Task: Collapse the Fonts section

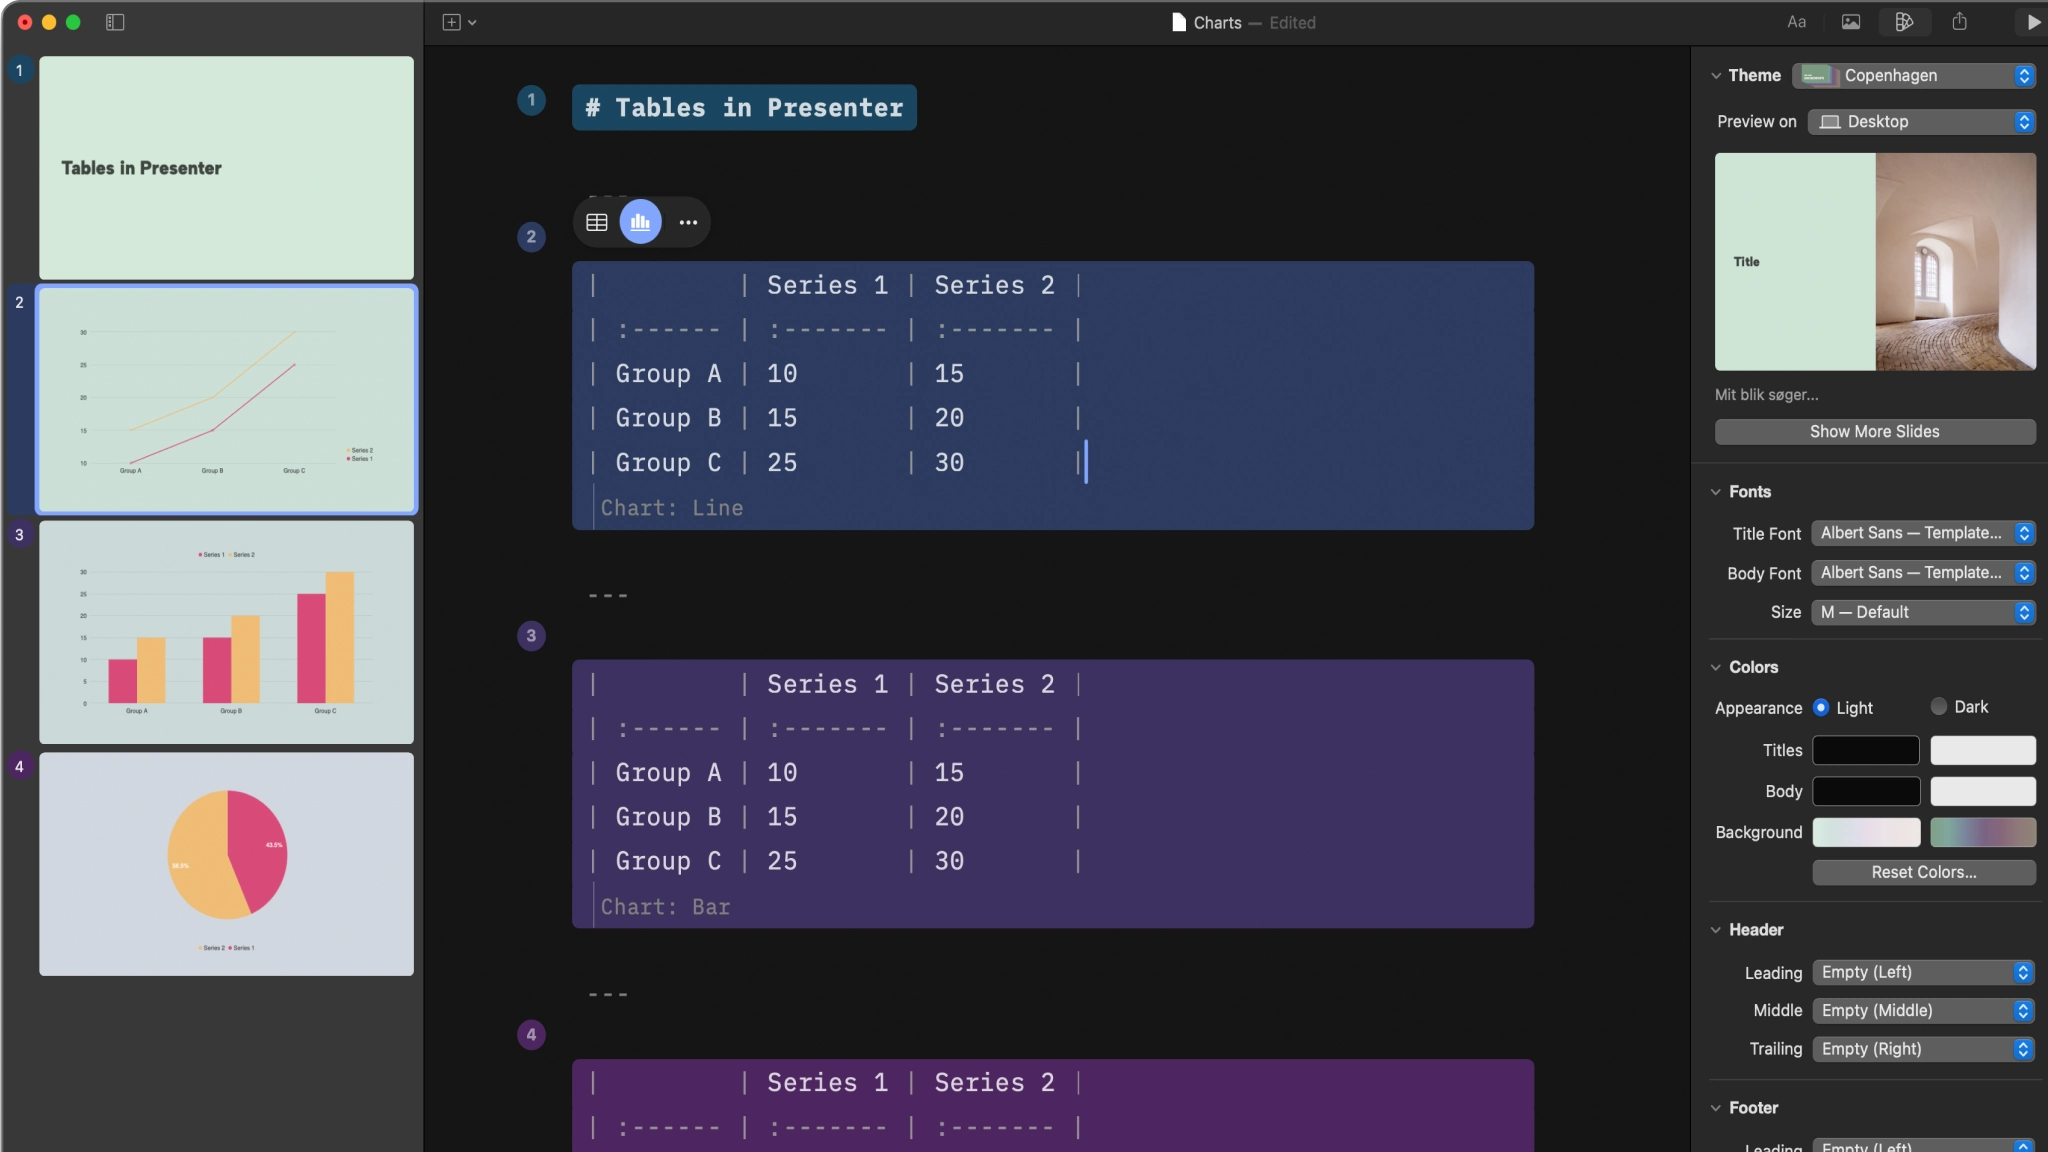Action: point(1716,491)
